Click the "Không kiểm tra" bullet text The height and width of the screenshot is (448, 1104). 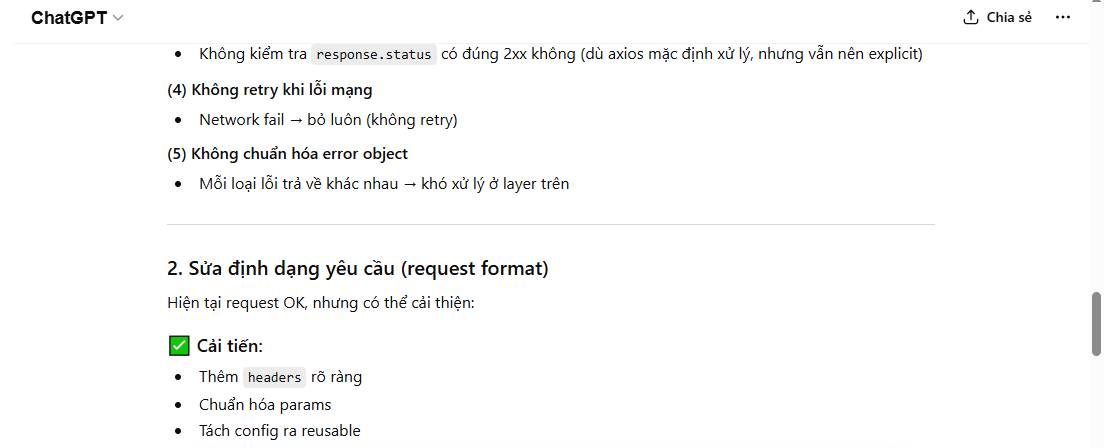point(253,54)
